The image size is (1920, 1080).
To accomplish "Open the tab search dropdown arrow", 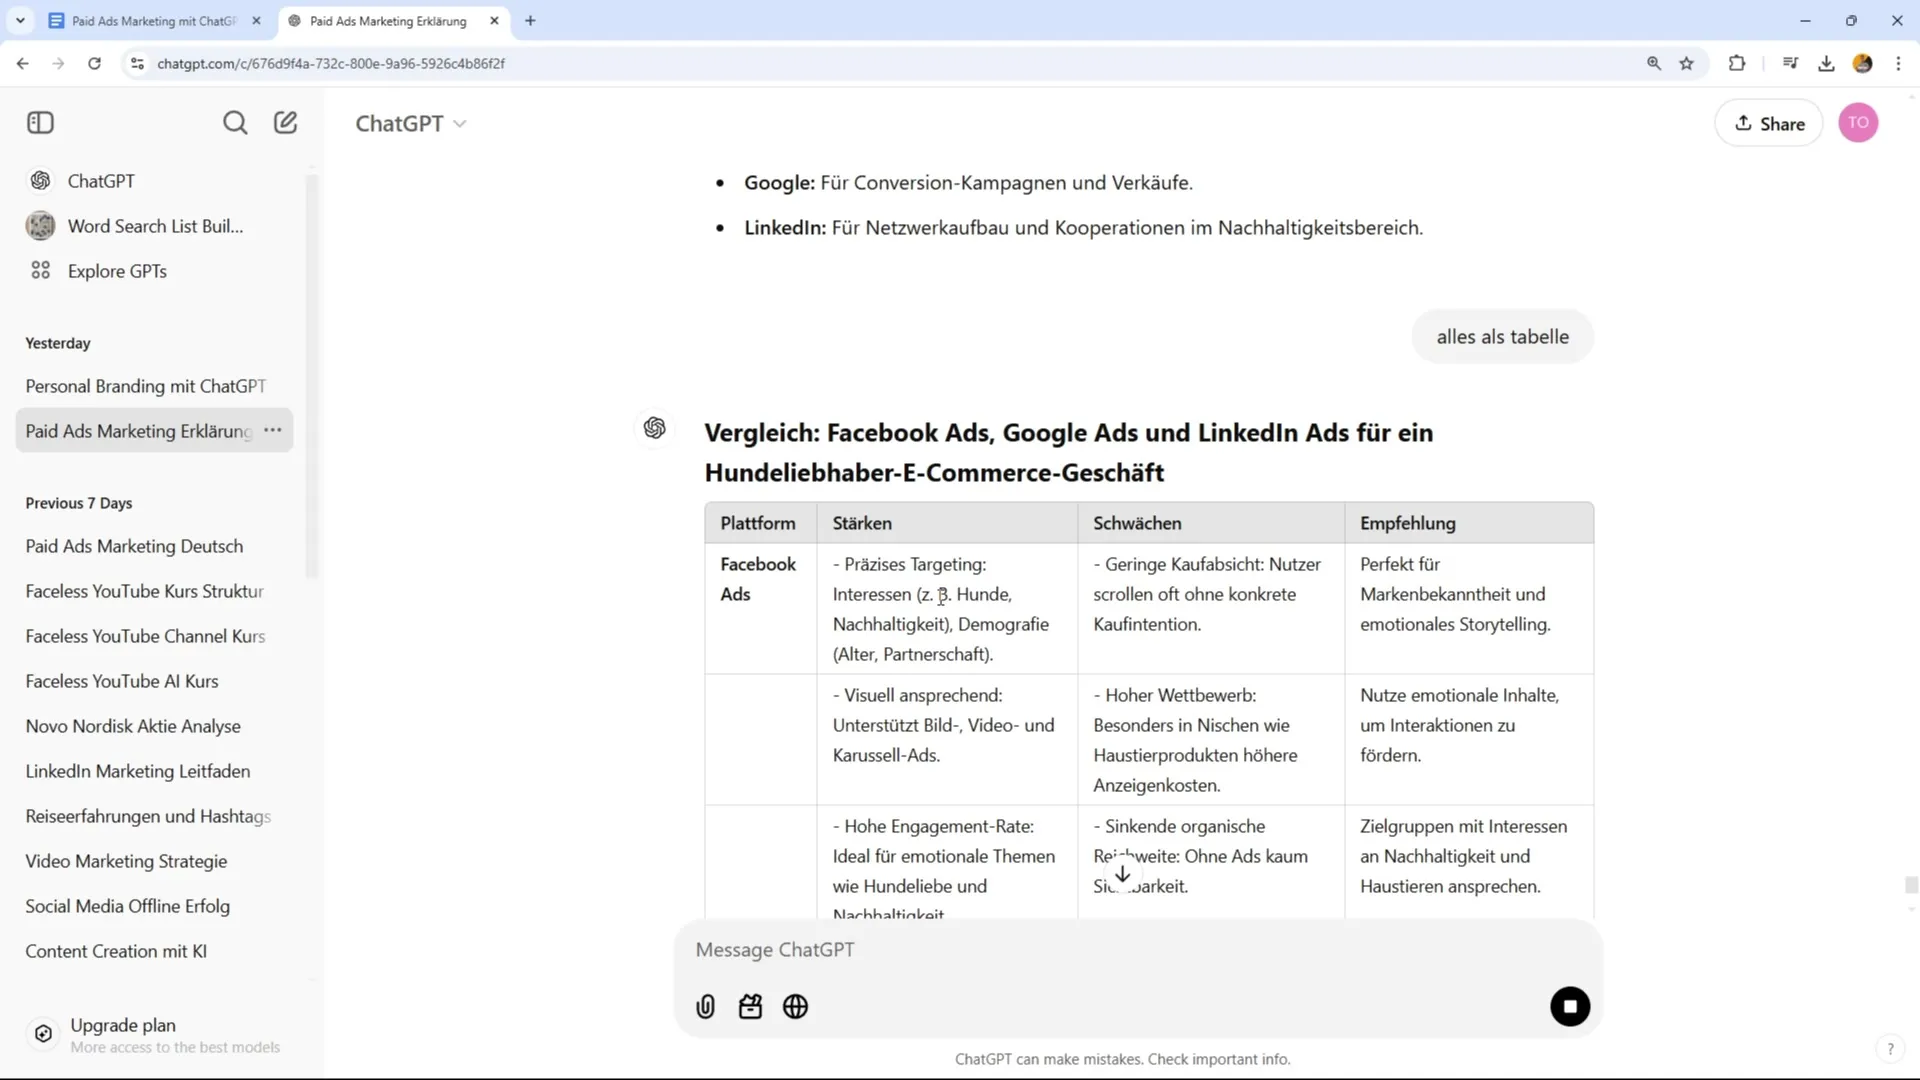I will pos(20,20).
